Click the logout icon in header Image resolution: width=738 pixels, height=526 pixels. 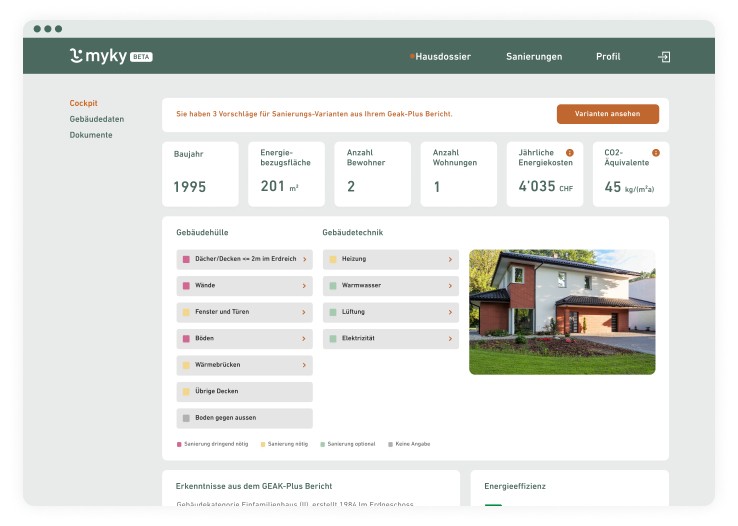(664, 57)
